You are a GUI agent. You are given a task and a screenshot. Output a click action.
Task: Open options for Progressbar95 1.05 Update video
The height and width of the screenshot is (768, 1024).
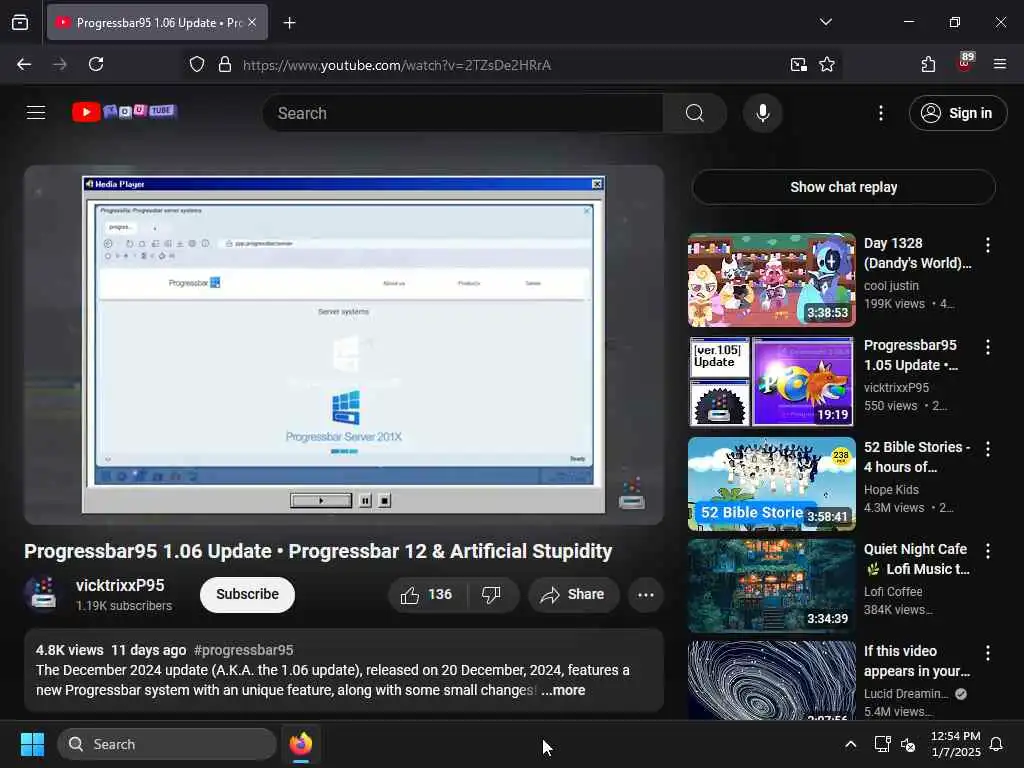987,347
